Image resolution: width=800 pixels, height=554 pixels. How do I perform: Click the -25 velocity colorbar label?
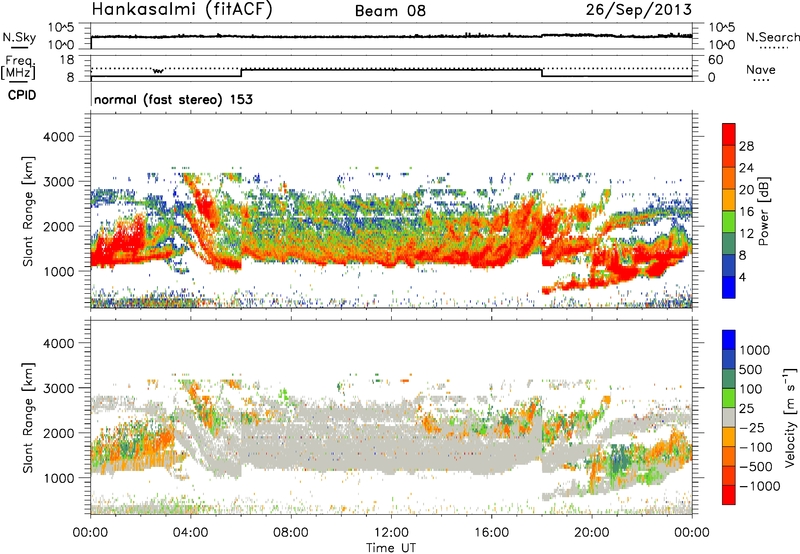pos(751,428)
